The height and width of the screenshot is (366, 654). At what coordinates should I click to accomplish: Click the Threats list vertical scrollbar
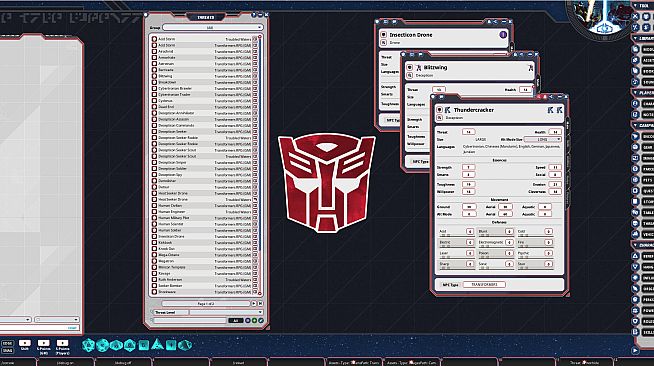(x=260, y=165)
